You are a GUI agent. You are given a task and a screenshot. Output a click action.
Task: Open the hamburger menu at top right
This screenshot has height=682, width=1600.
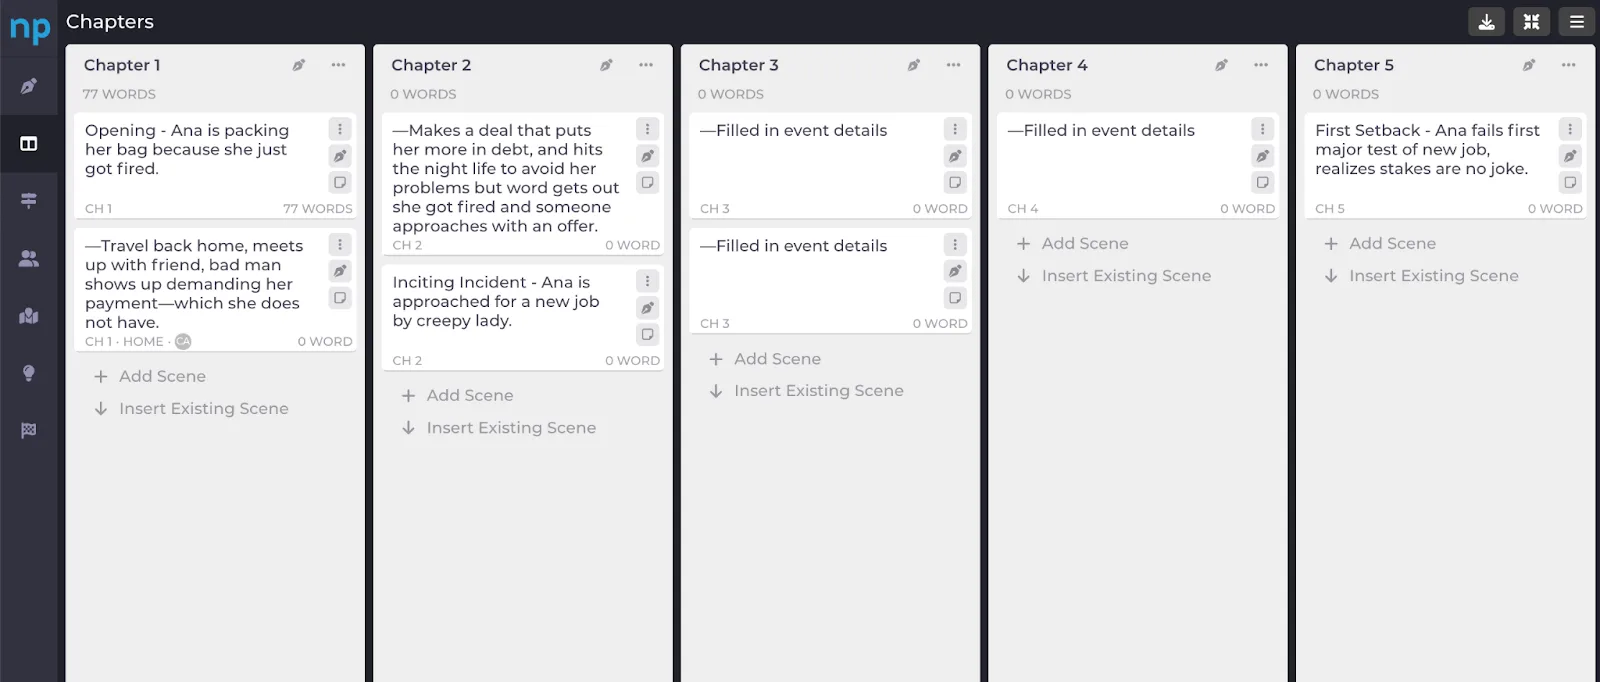tap(1577, 21)
